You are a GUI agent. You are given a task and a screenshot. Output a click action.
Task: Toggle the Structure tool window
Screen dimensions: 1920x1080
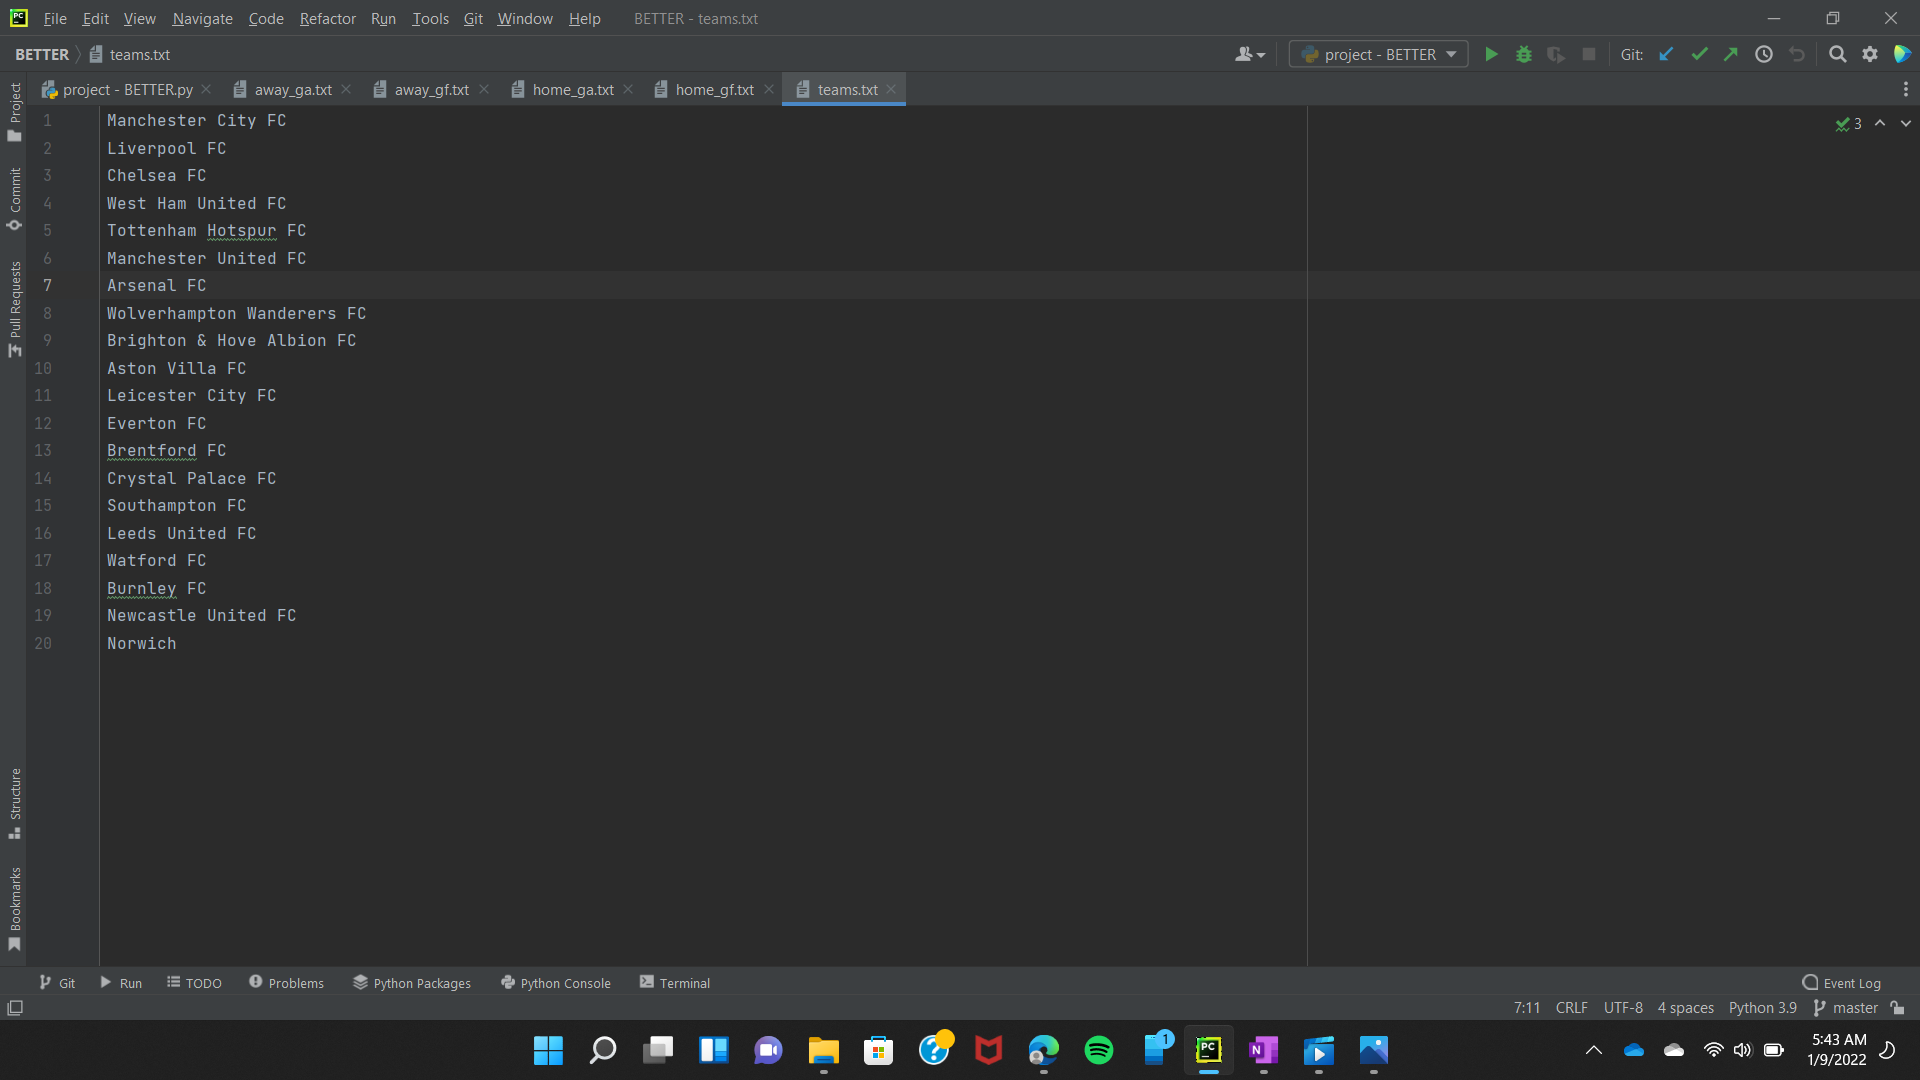[x=14, y=803]
